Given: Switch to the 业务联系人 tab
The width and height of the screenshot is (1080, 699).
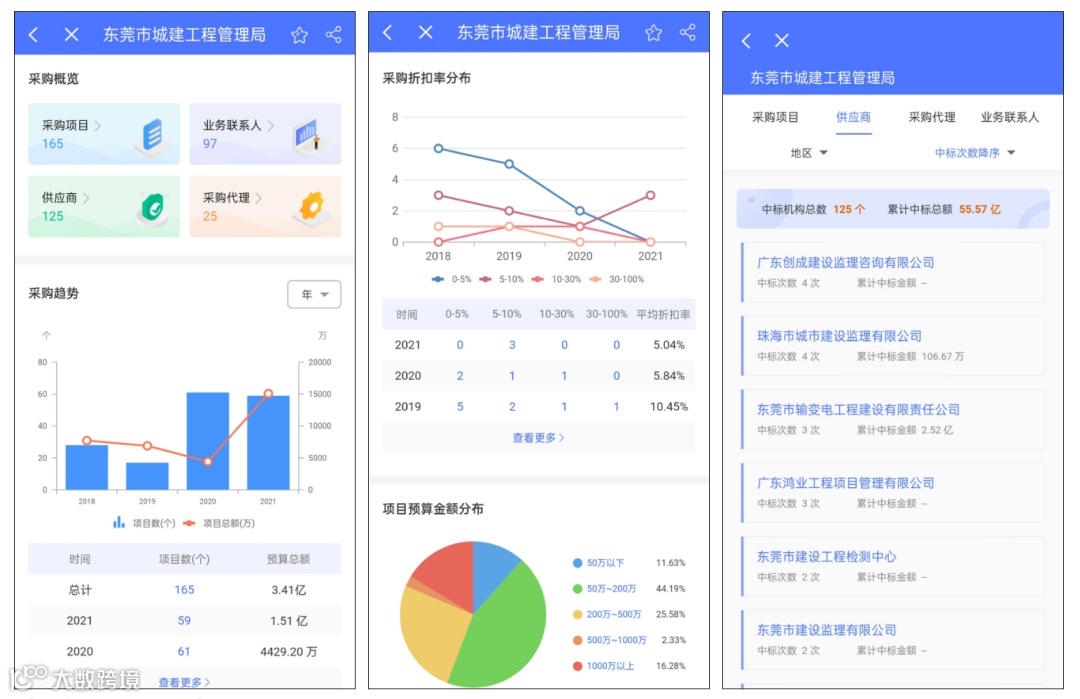Looking at the screenshot, I should (1010, 118).
